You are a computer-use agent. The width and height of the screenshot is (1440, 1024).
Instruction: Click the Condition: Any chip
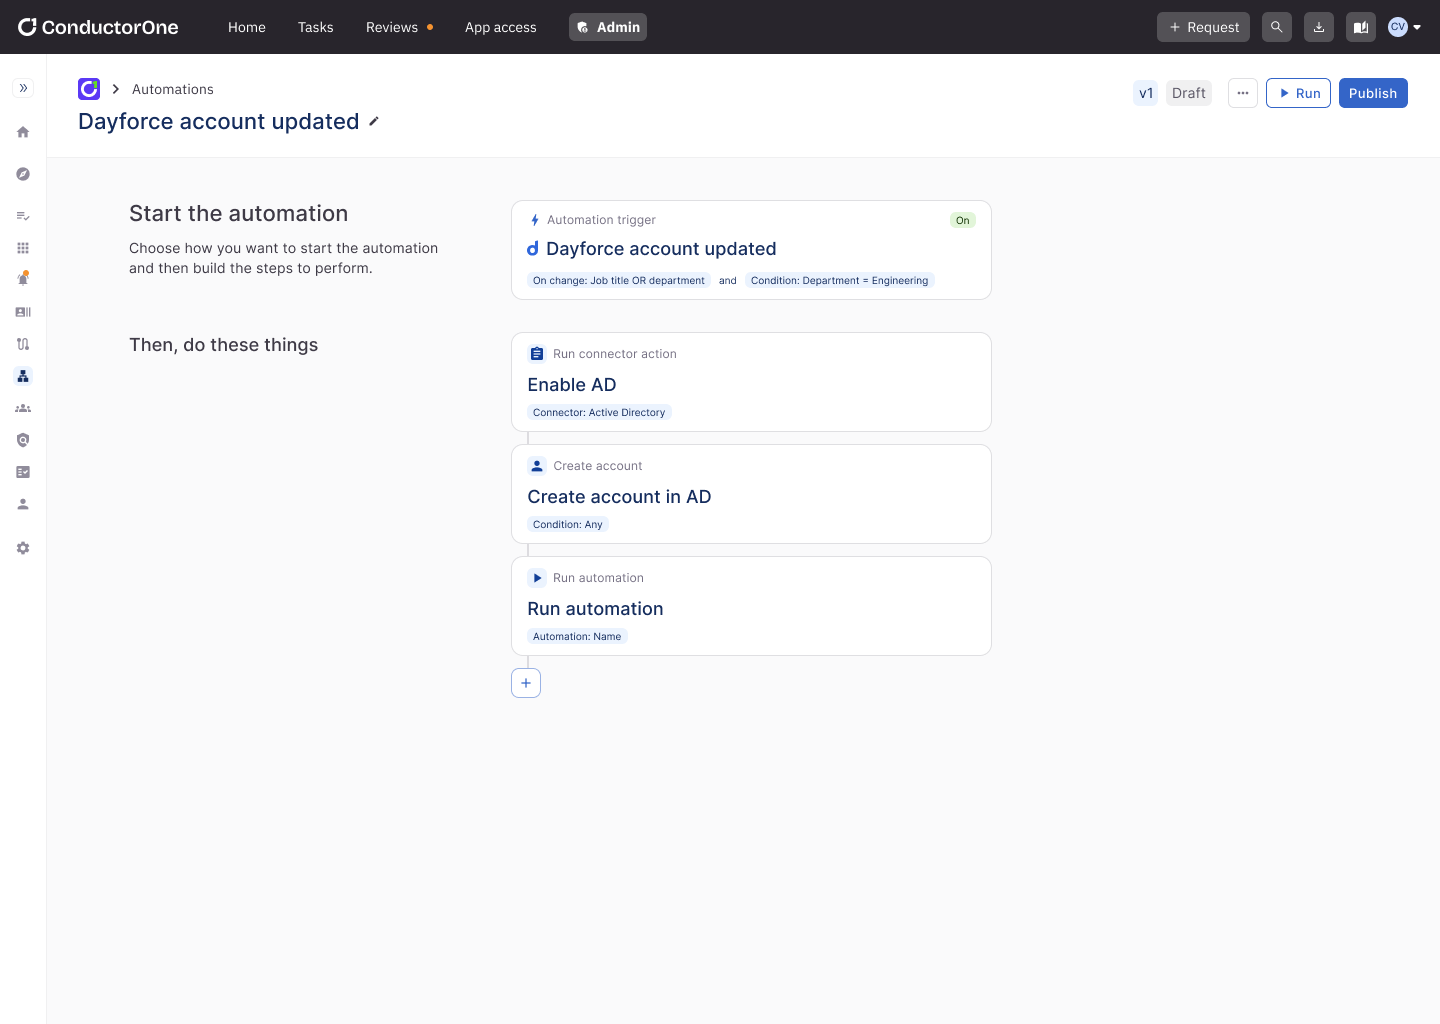tap(568, 524)
